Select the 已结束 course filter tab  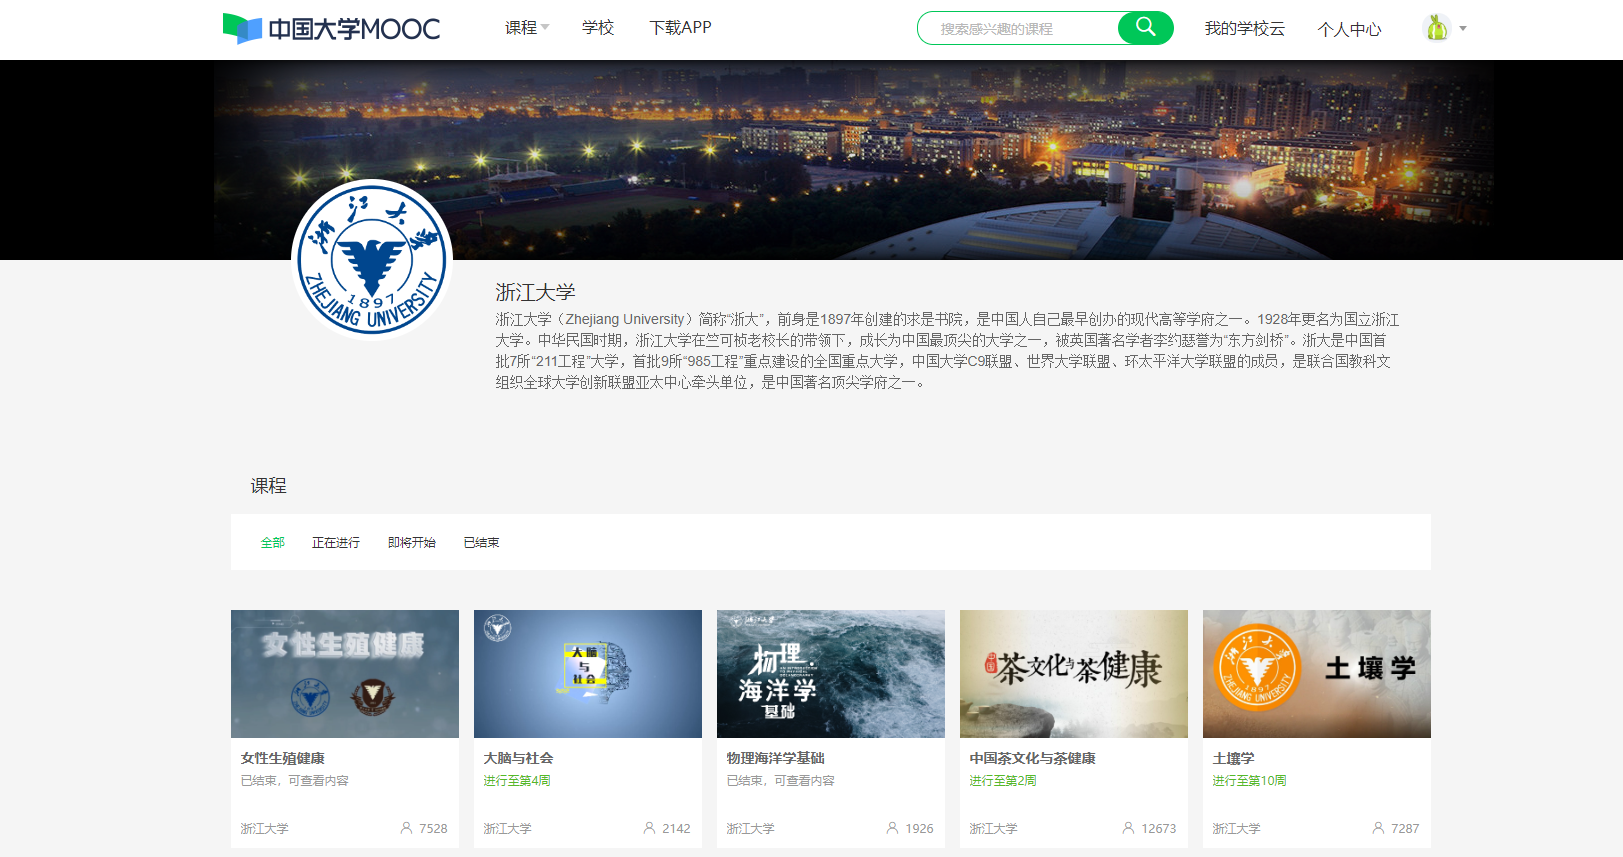click(482, 543)
